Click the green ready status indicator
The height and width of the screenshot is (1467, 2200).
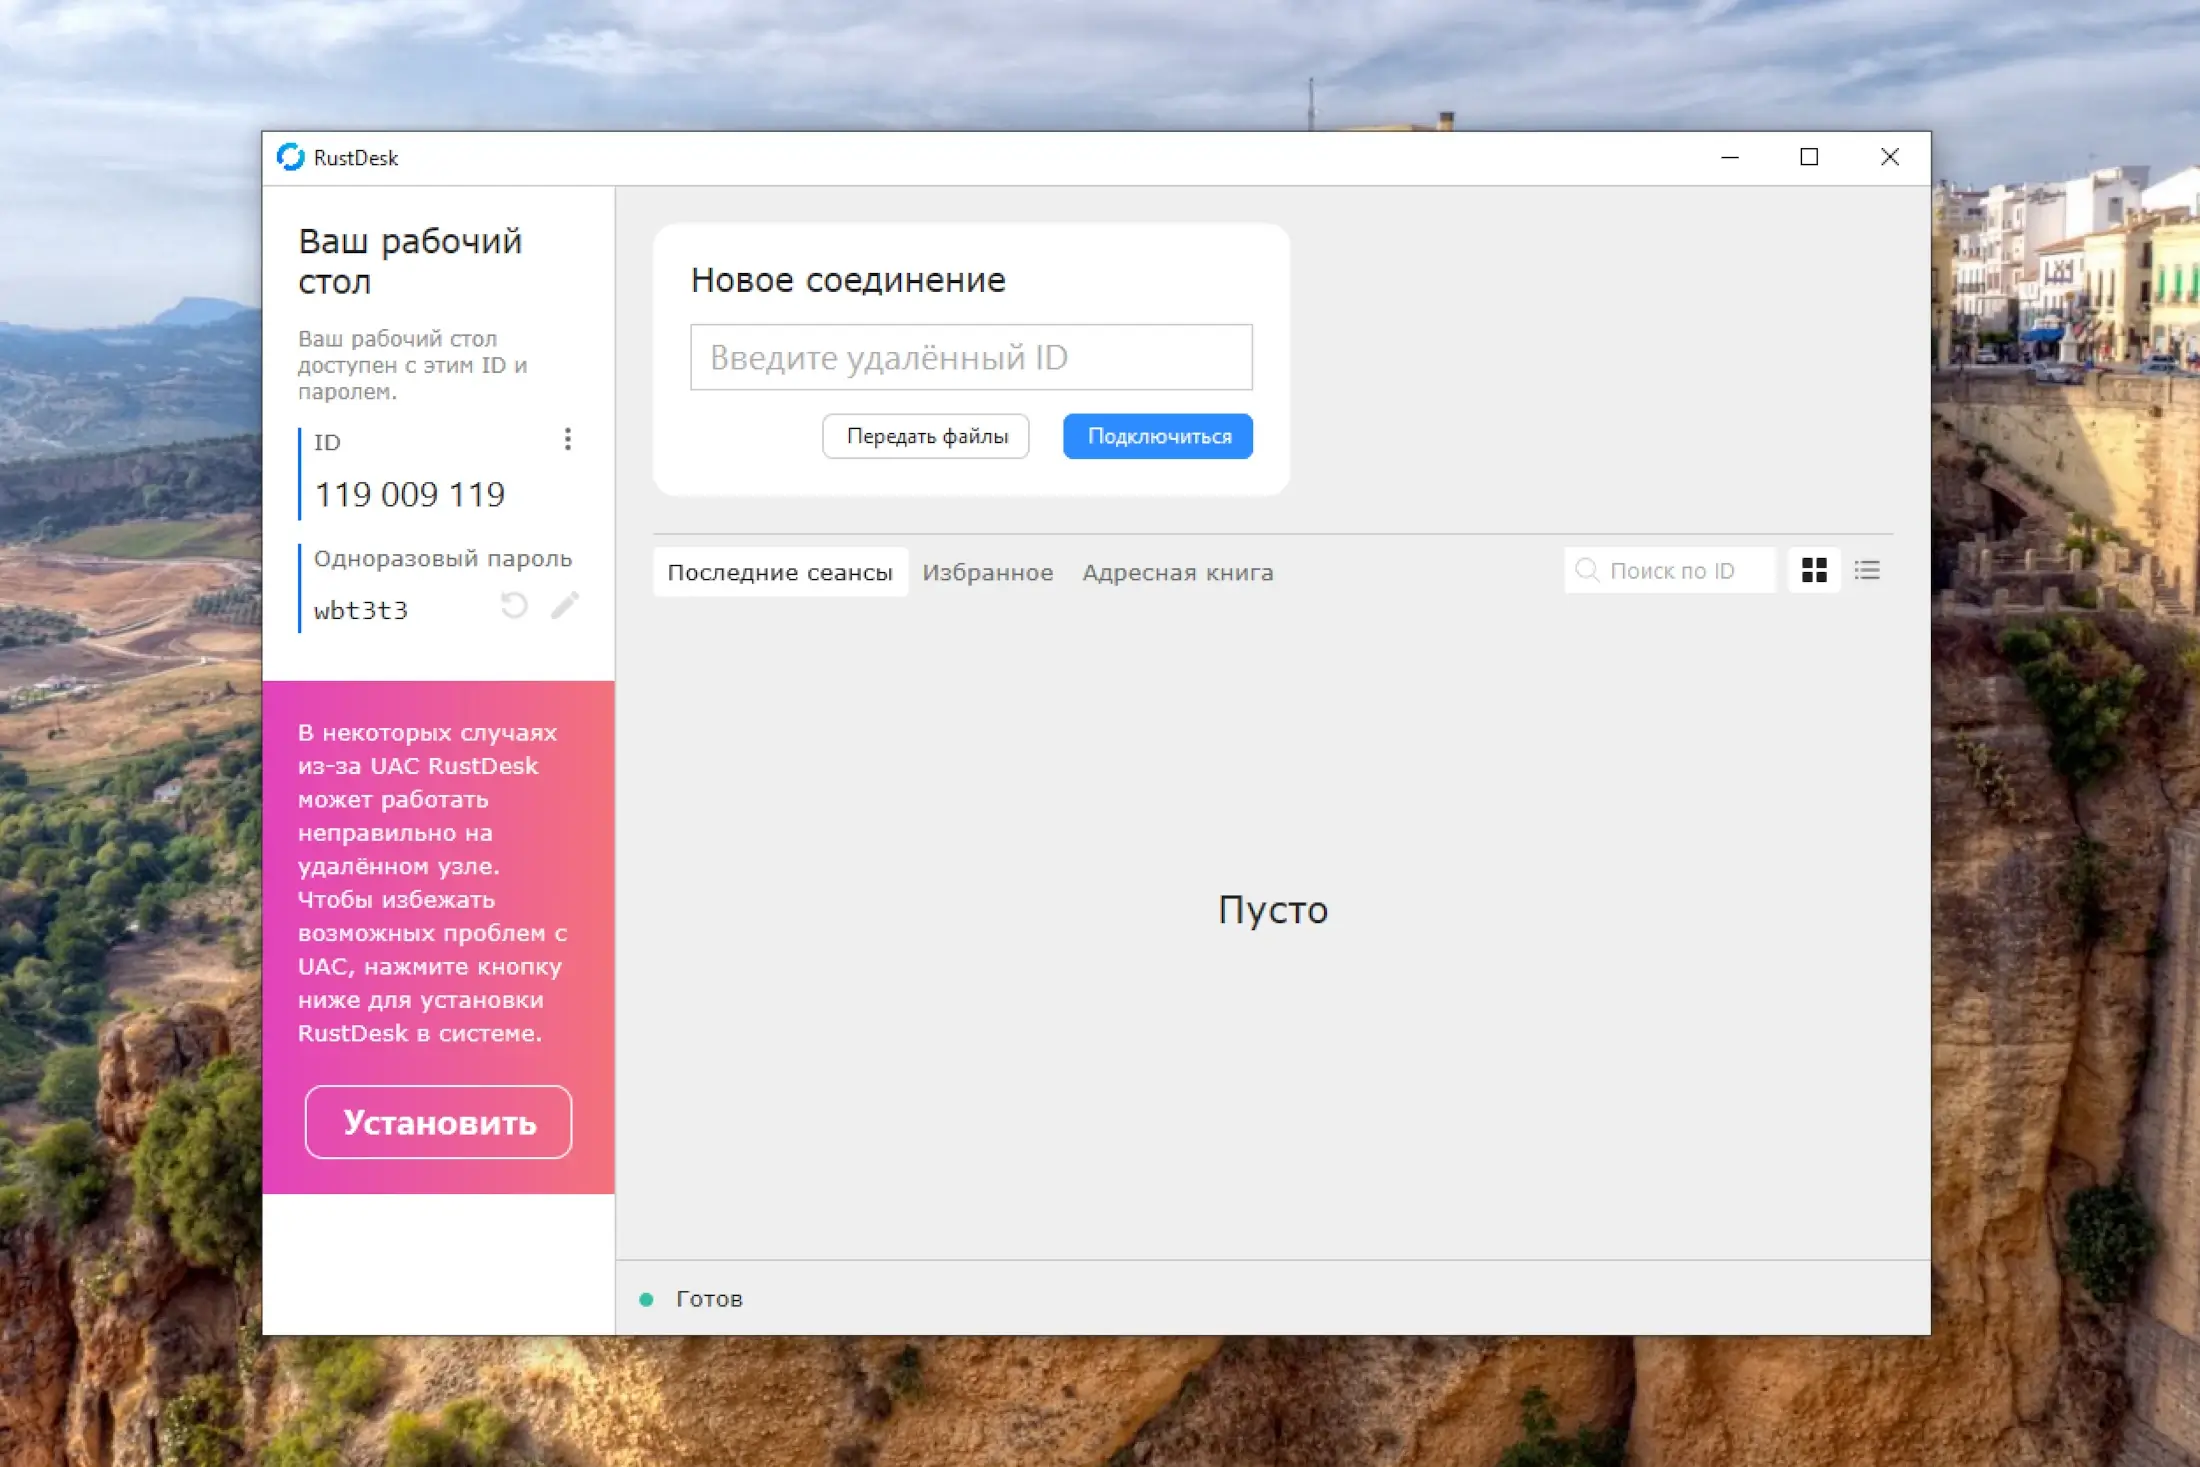(646, 1299)
